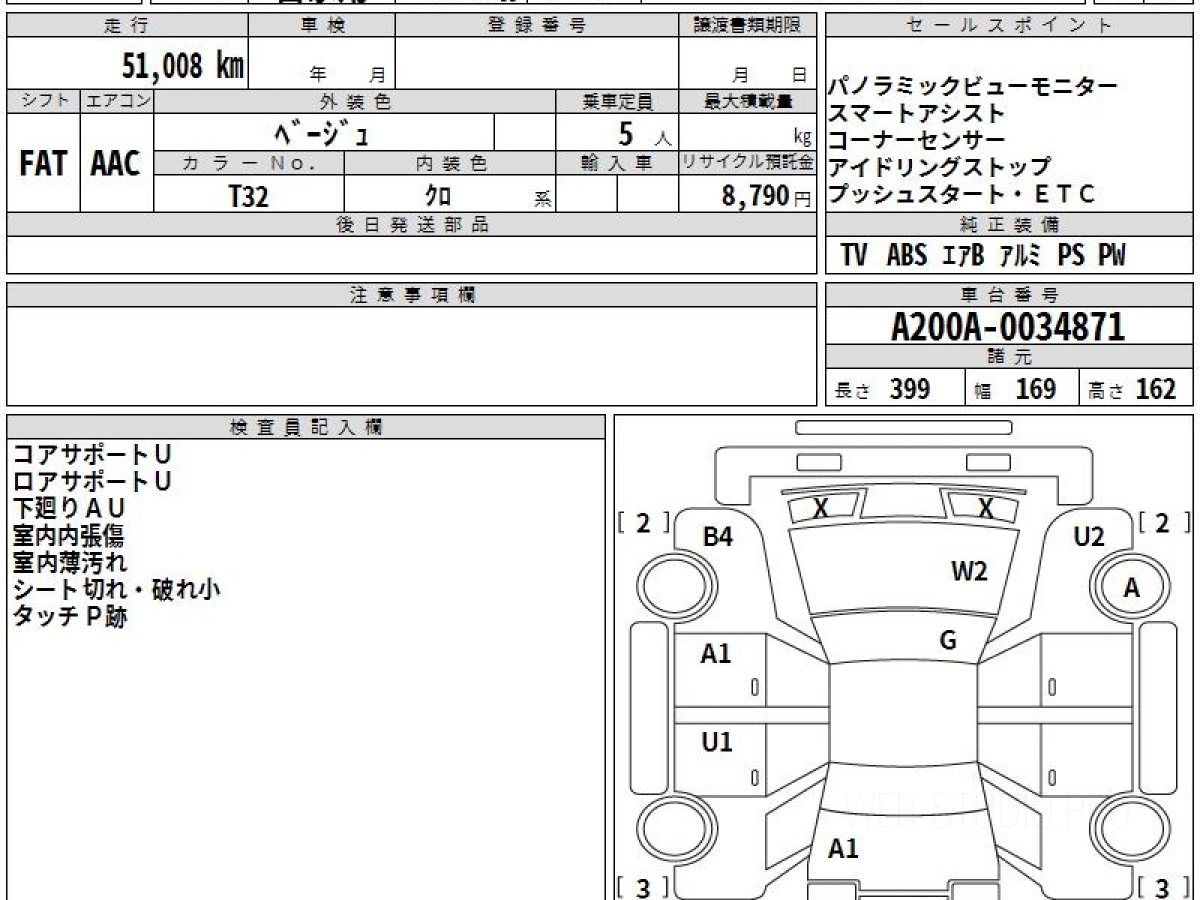This screenshot has width=1200, height=900.
Task: Select the W2 mark on the hood
Action: [969, 571]
